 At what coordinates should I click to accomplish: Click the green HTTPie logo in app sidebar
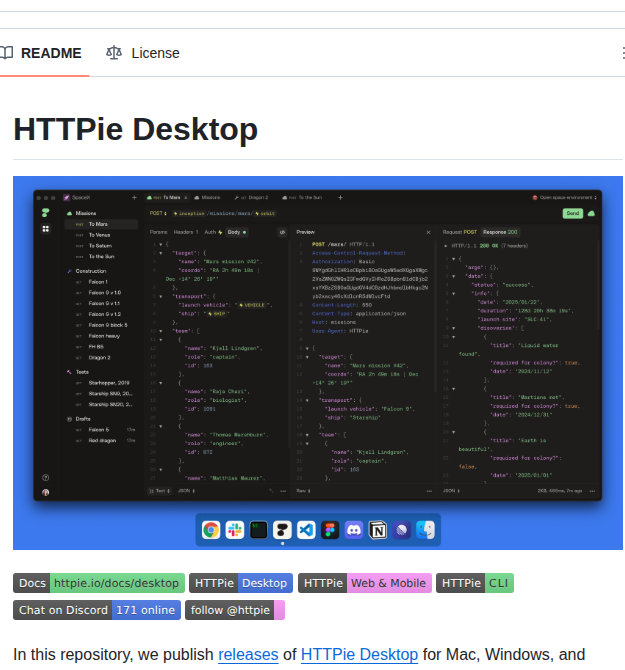tap(45, 212)
